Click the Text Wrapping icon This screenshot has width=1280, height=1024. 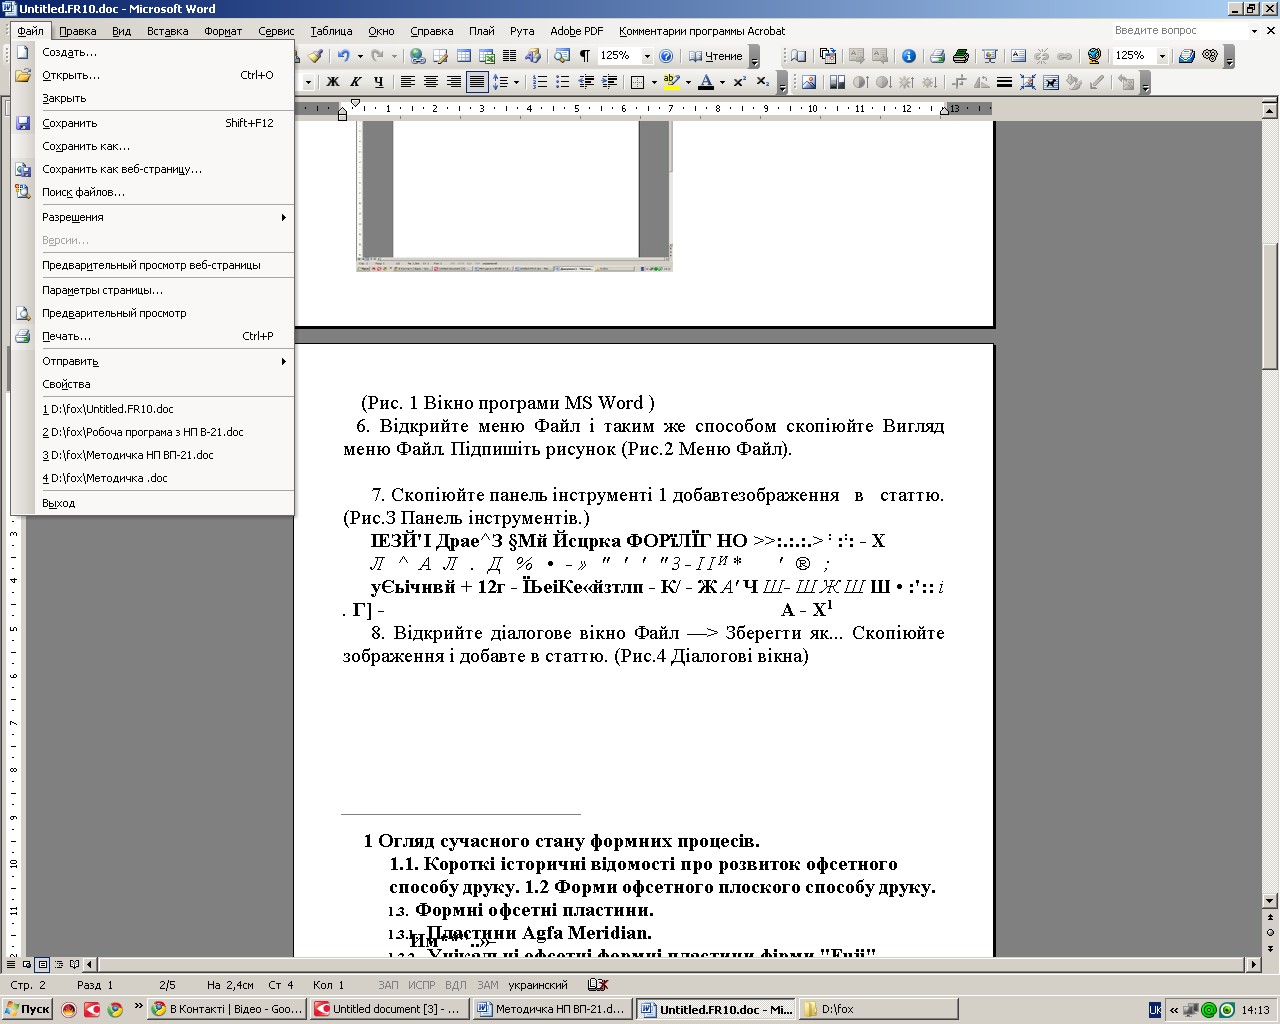click(1050, 83)
